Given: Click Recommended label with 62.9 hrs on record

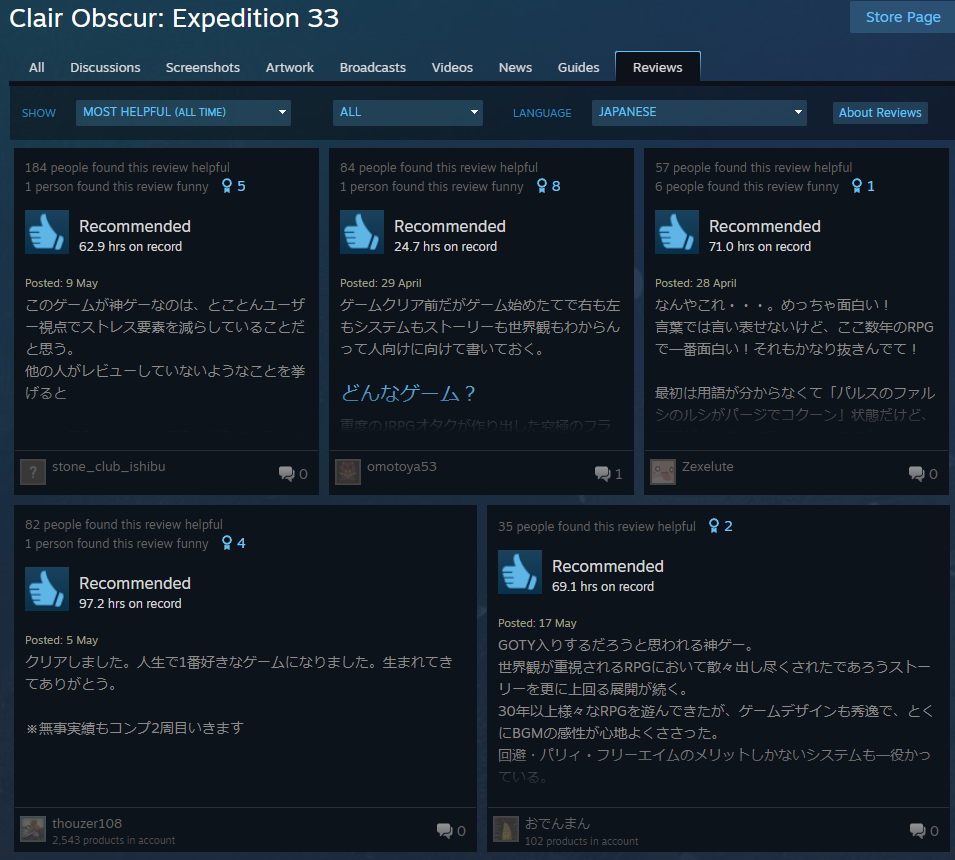Looking at the screenshot, I should coord(135,227).
